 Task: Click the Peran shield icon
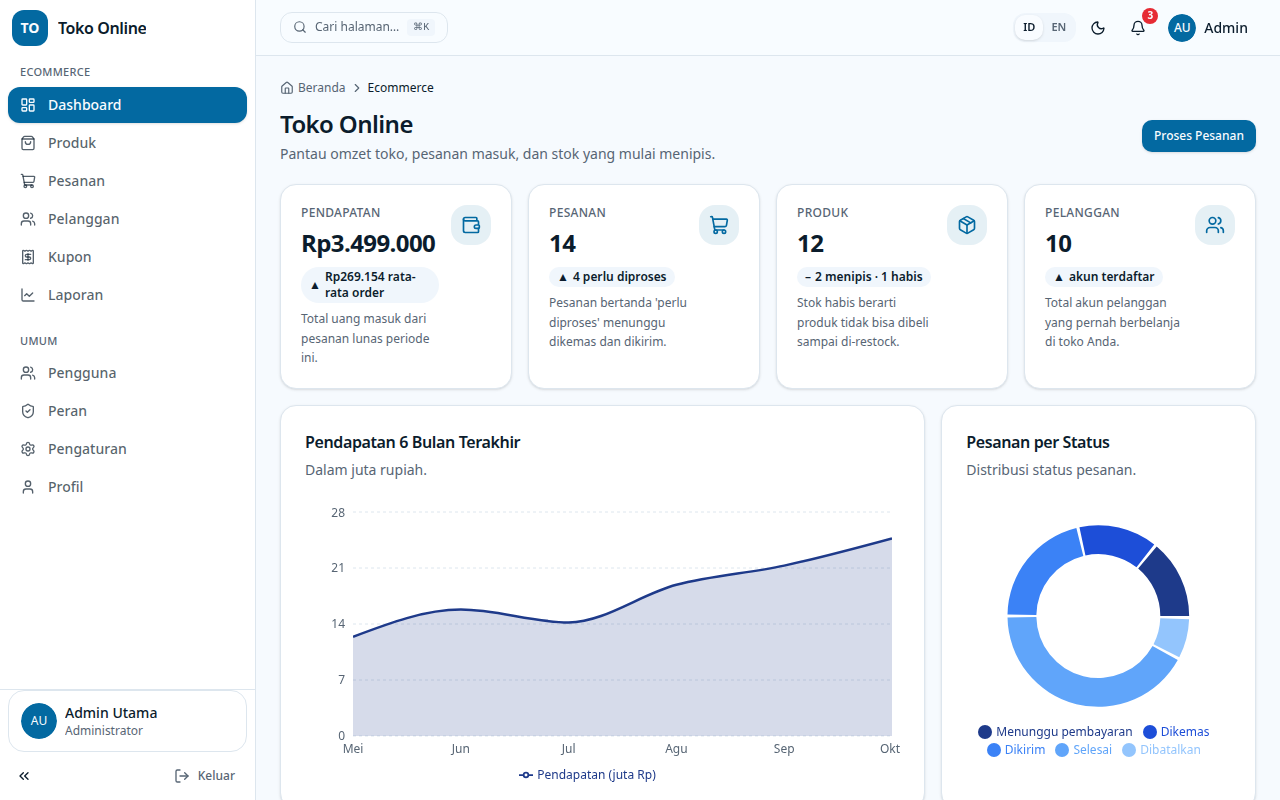click(x=28, y=411)
